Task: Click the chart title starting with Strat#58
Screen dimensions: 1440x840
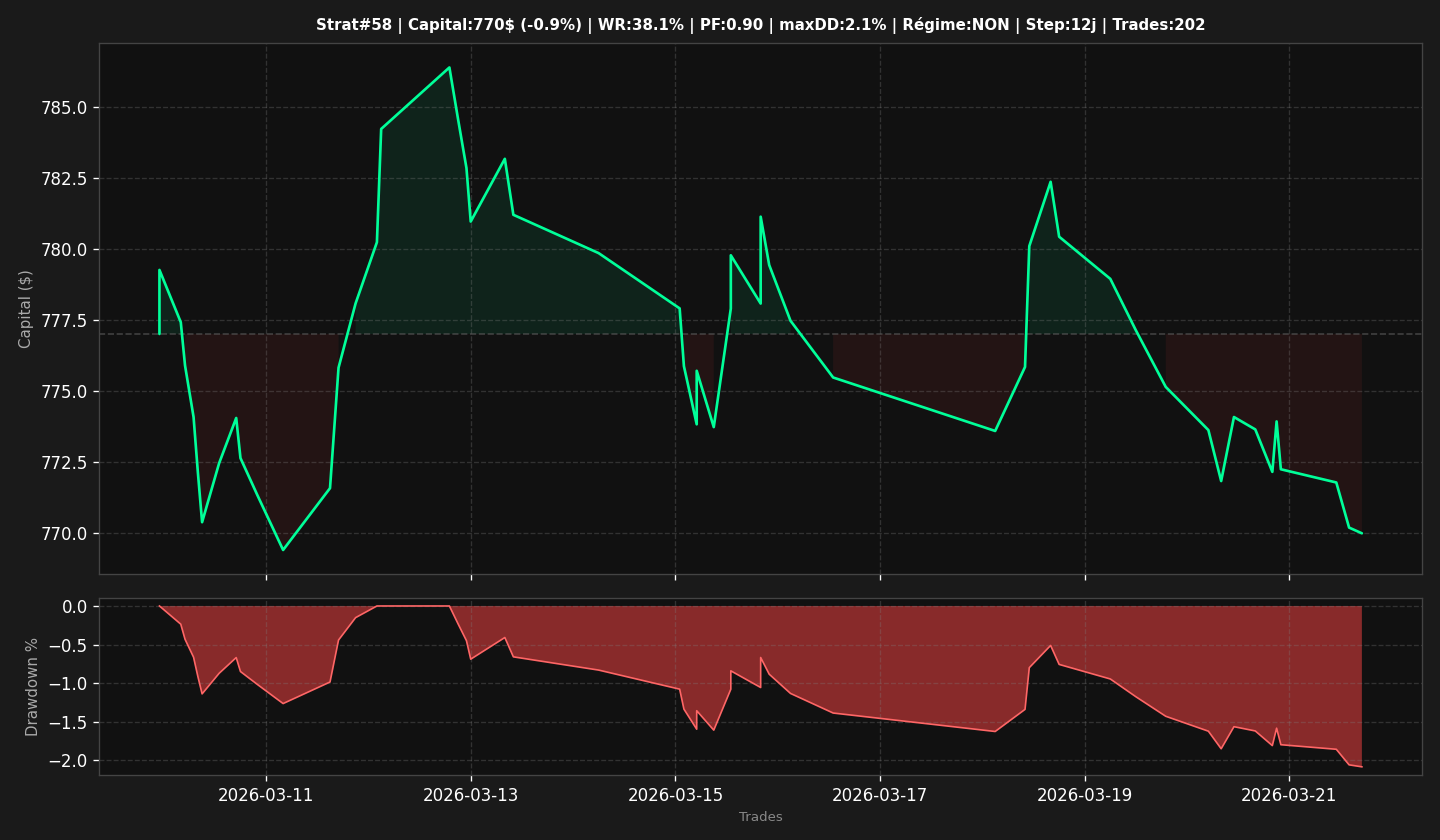Action: [760, 25]
